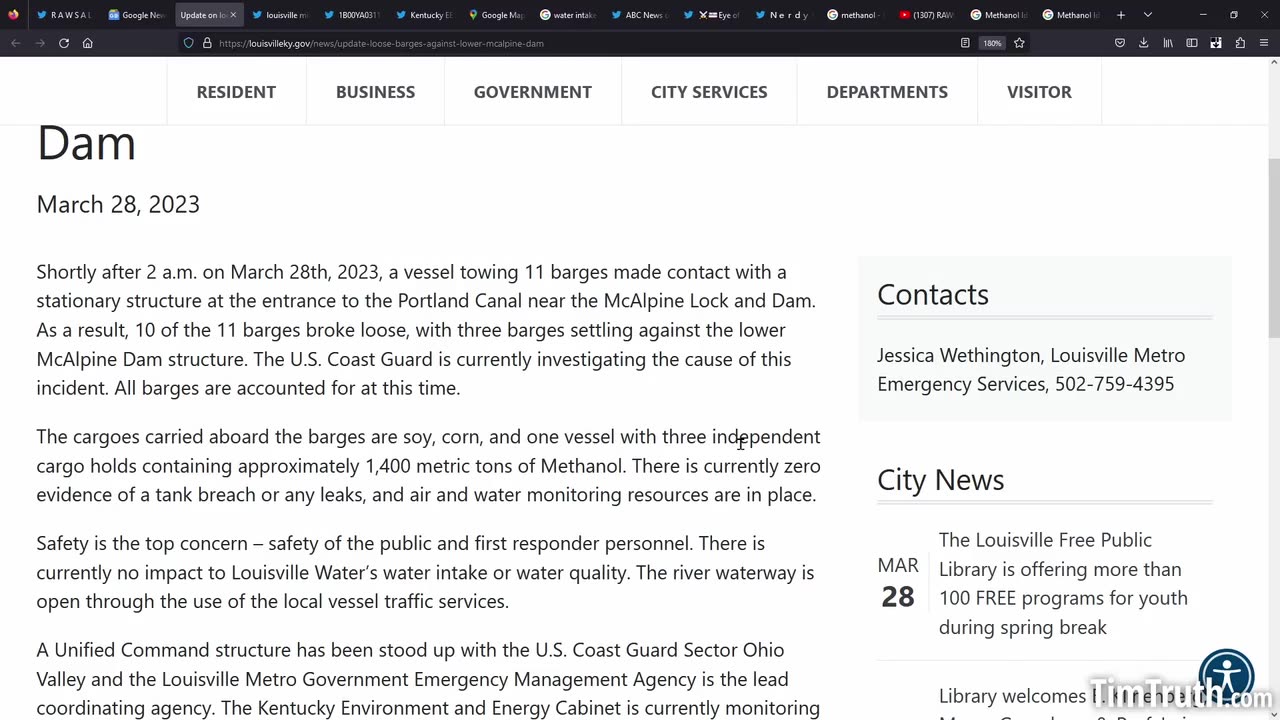The width and height of the screenshot is (1280, 720).
Task: Open the Free Public Library news link
Action: pyautogui.click(x=1063, y=583)
